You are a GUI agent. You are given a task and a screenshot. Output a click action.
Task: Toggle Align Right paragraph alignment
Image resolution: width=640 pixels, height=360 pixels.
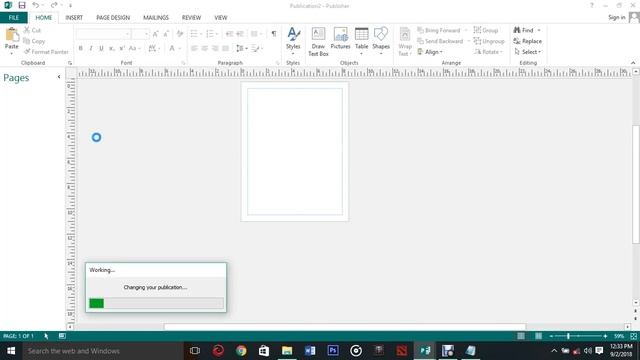pos(215,48)
